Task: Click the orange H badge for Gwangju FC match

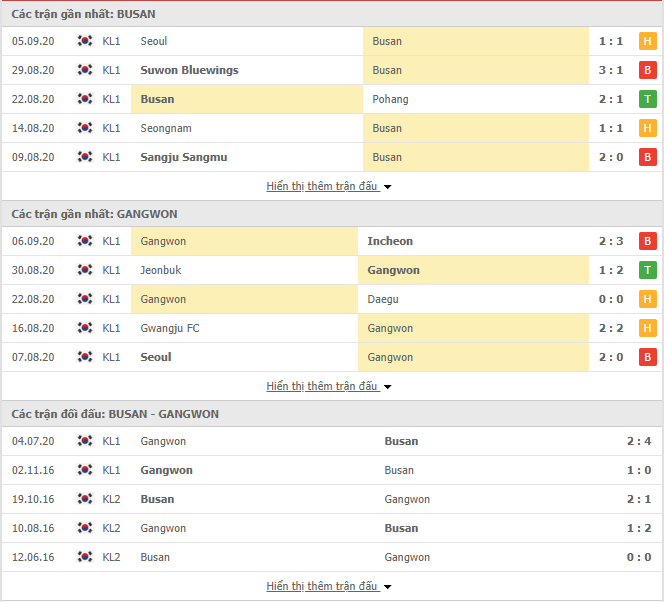Action: tap(647, 329)
